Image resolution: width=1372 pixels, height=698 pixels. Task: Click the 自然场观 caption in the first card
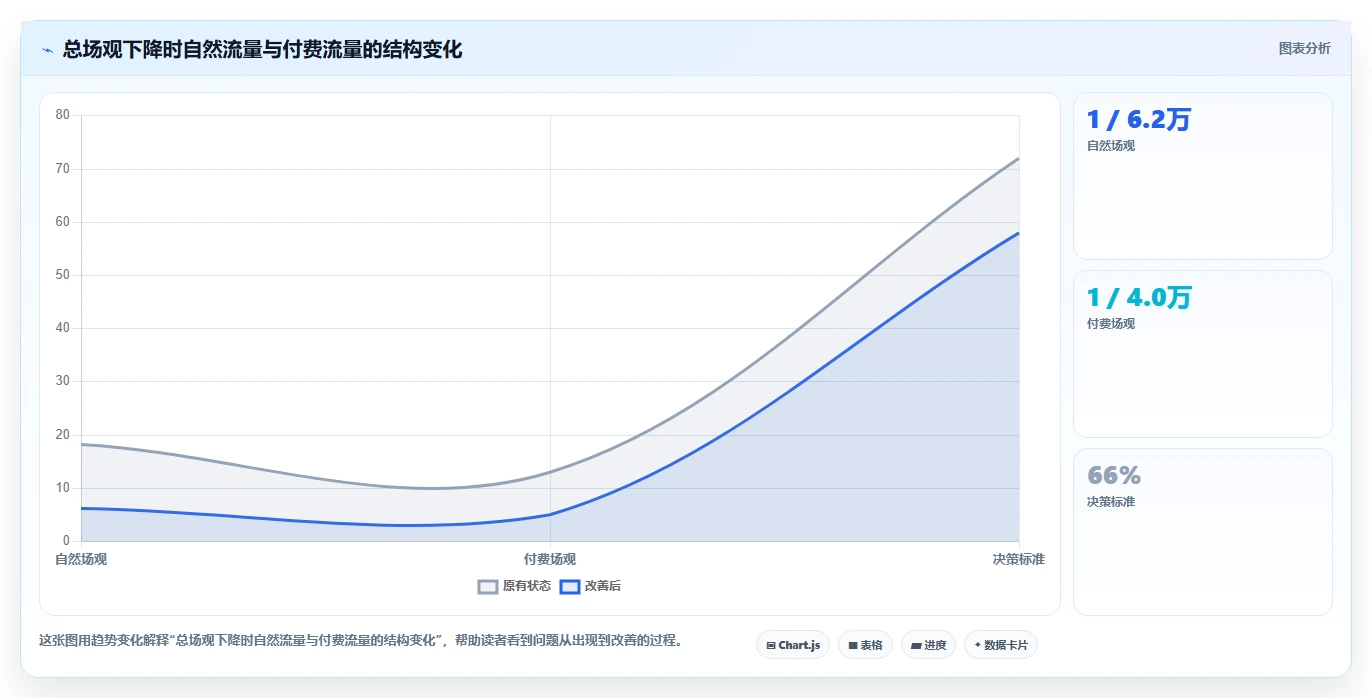coord(1111,146)
